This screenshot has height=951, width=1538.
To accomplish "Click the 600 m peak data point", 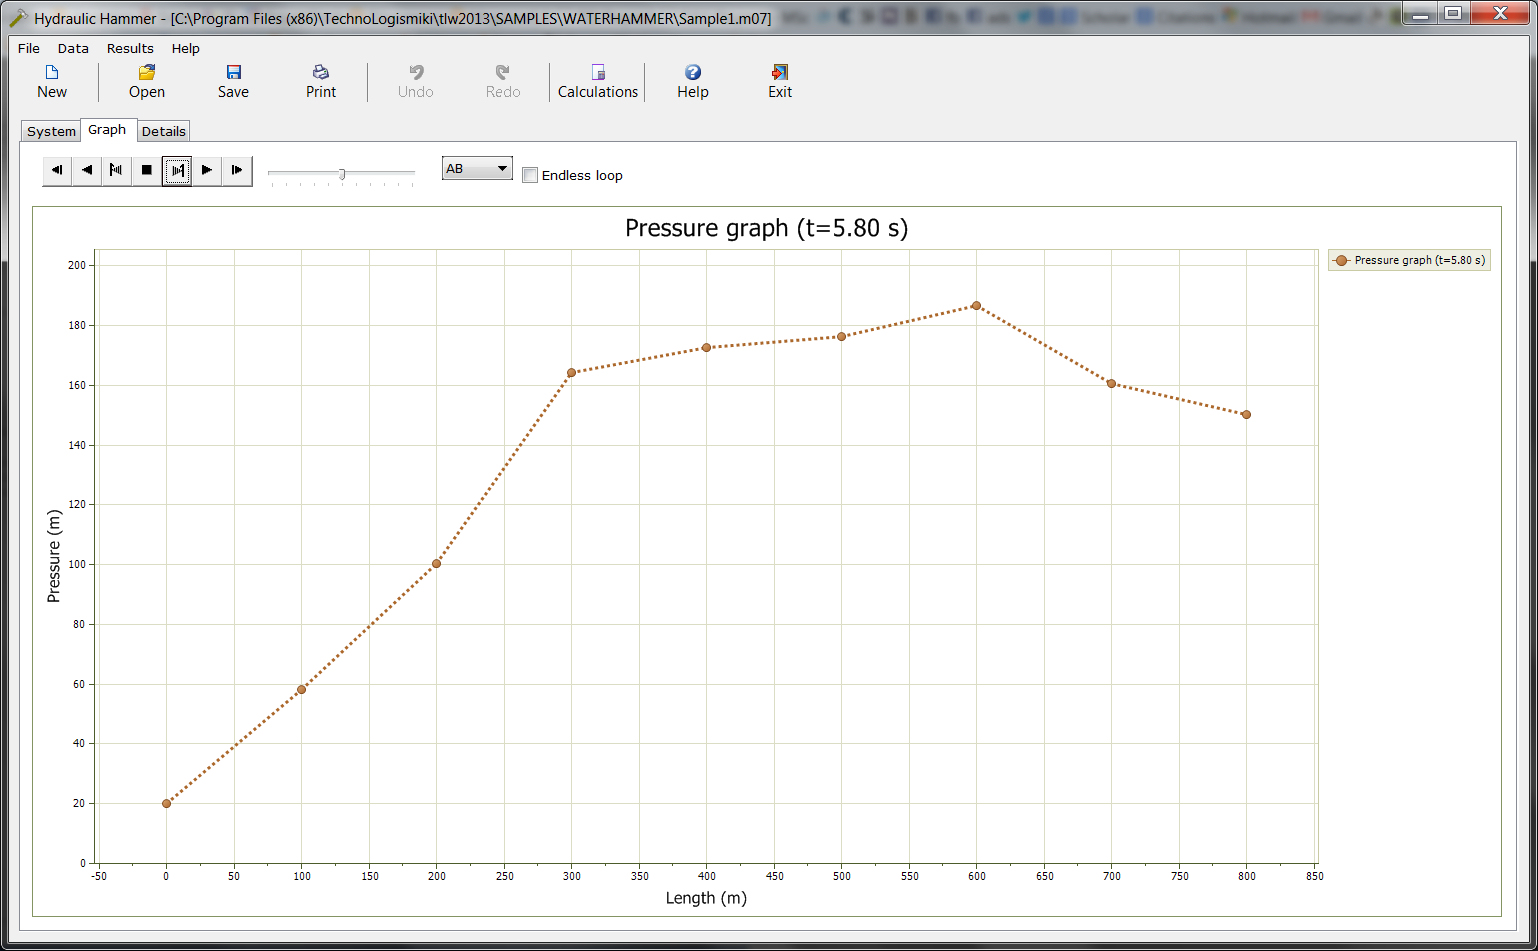I will (x=976, y=306).
